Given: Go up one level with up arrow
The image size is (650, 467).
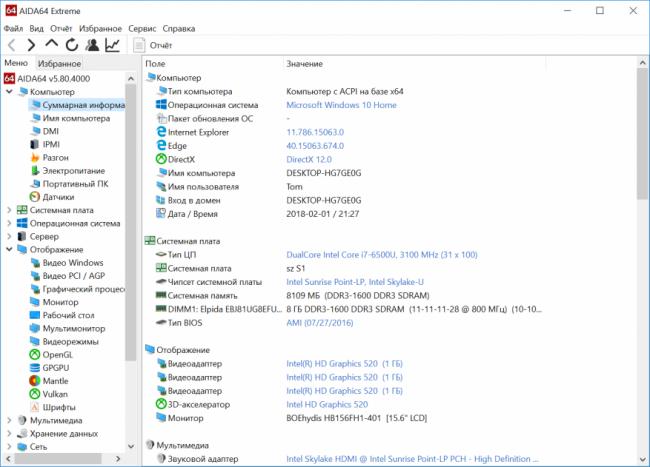Looking at the screenshot, I should [x=51, y=44].
